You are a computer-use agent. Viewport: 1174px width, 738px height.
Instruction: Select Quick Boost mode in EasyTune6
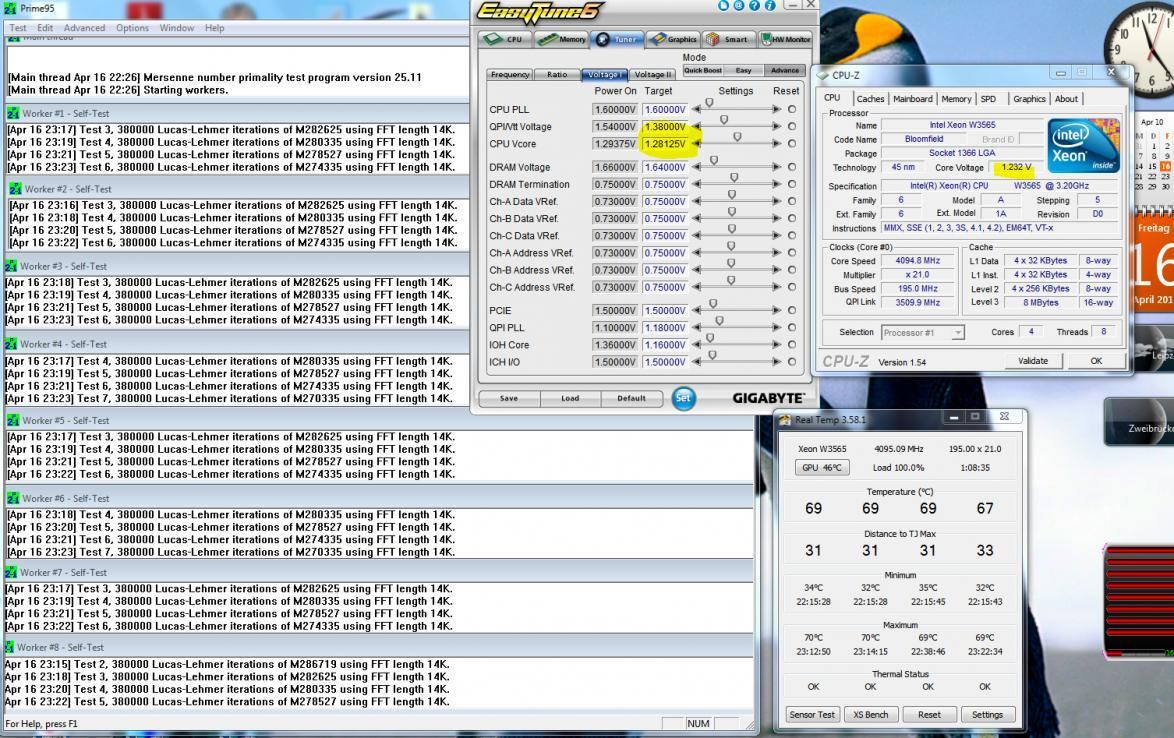pos(702,70)
